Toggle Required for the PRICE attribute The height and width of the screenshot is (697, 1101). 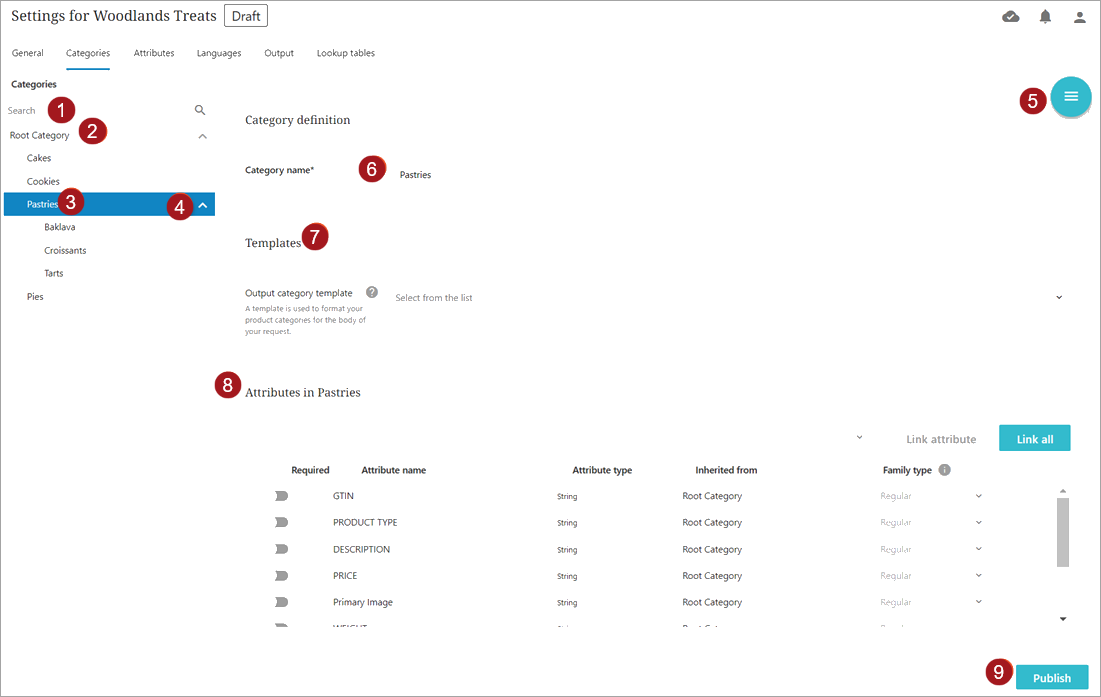click(x=281, y=576)
